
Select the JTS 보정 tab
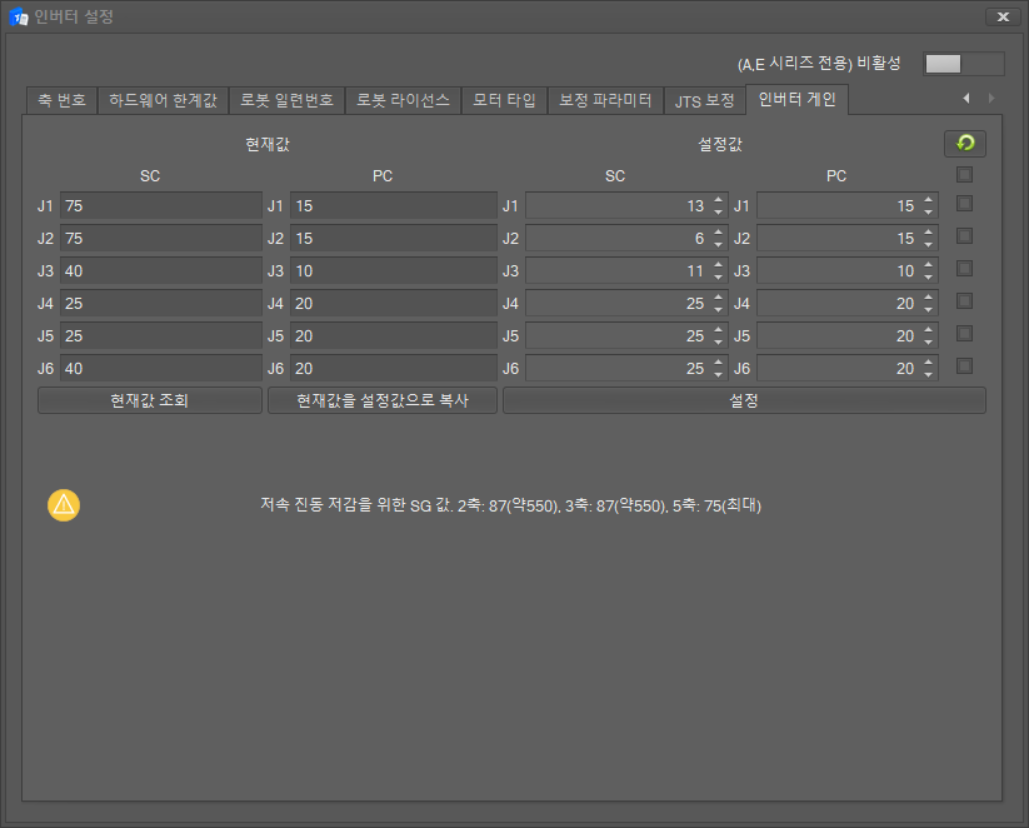pyautogui.click(x=704, y=100)
